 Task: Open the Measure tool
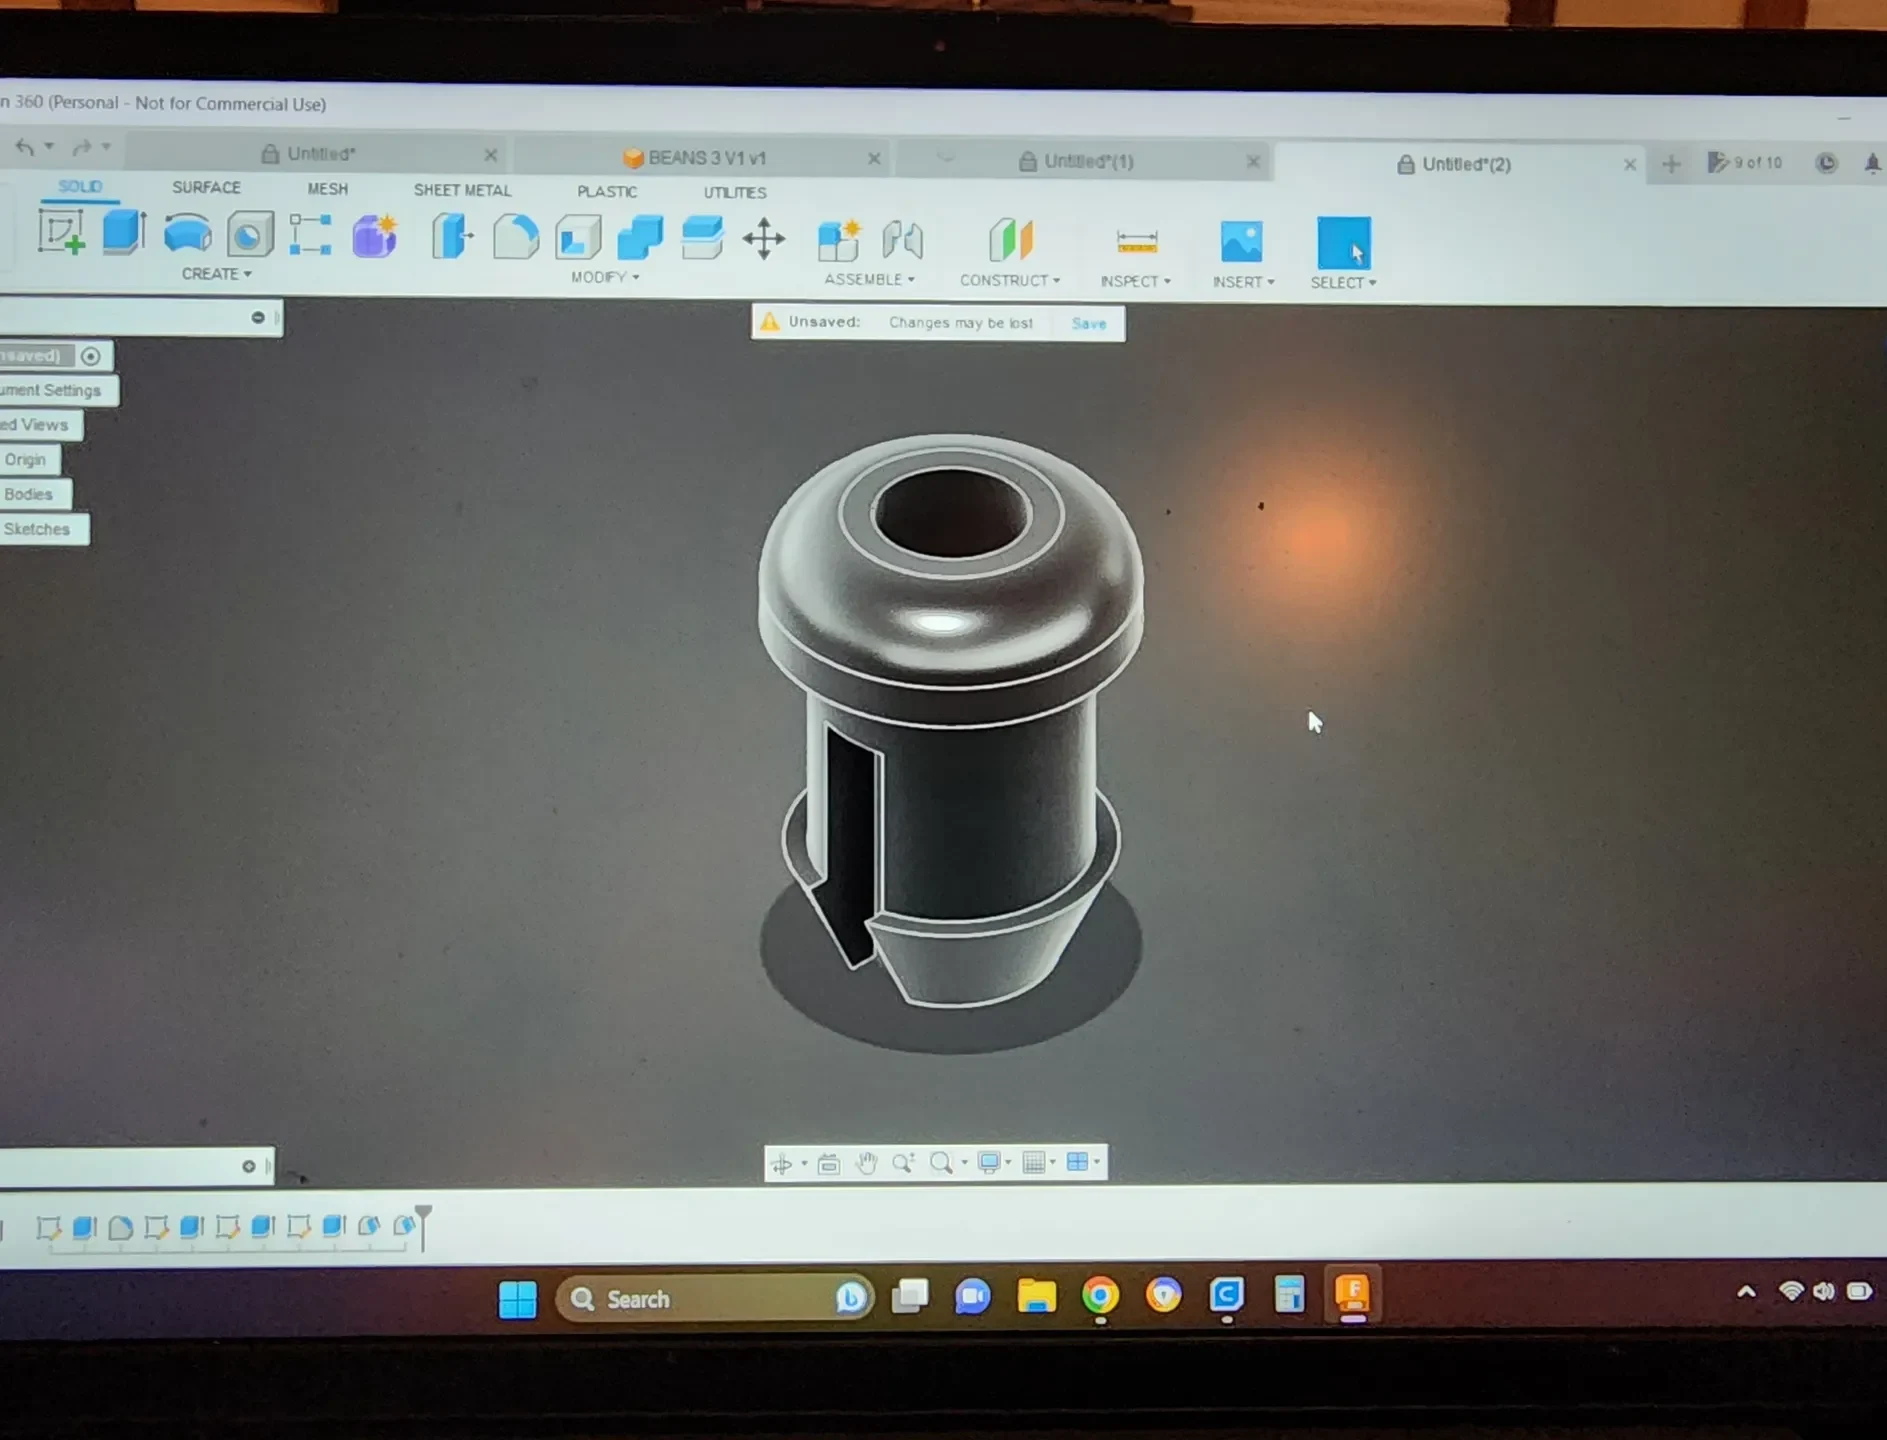click(1137, 242)
